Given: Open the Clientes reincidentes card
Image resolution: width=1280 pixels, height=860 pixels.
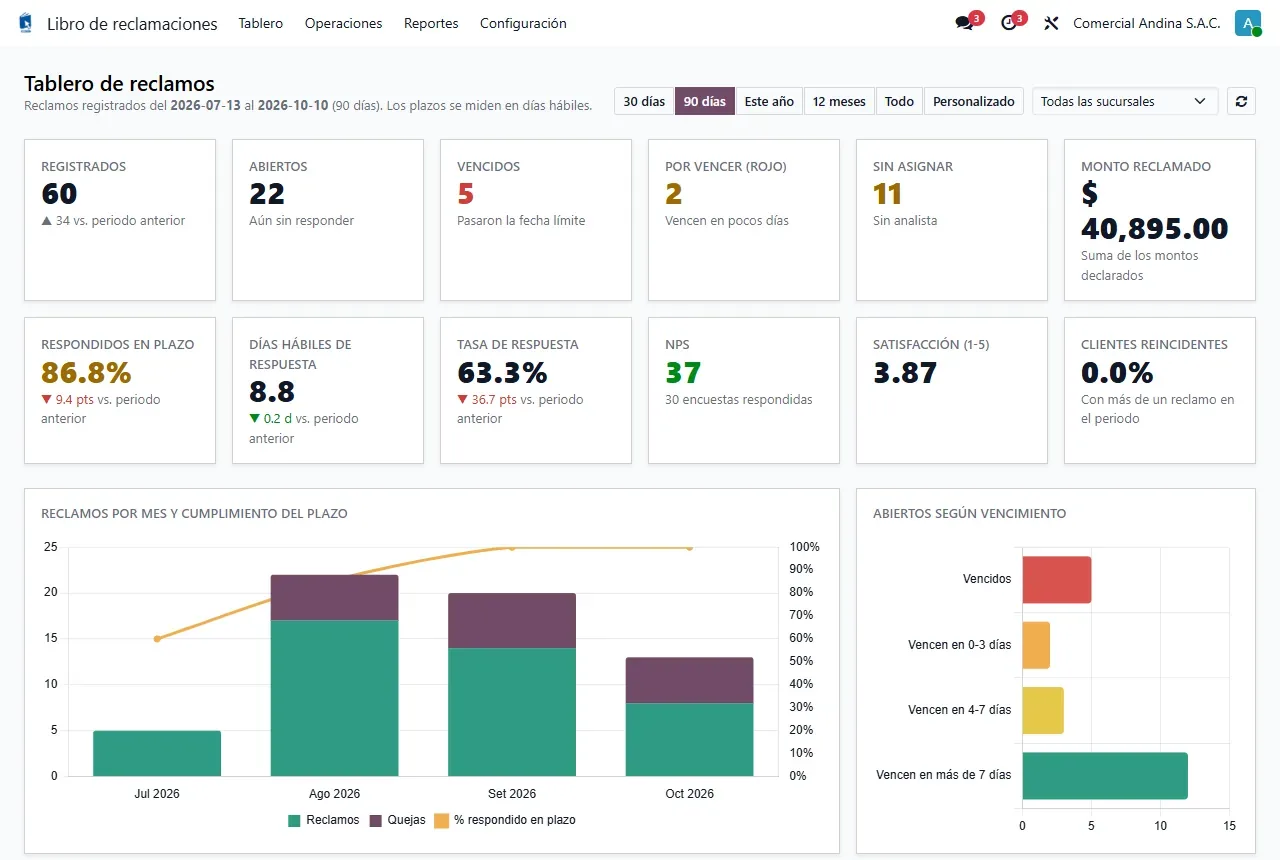Looking at the screenshot, I should coord(1160,391).
